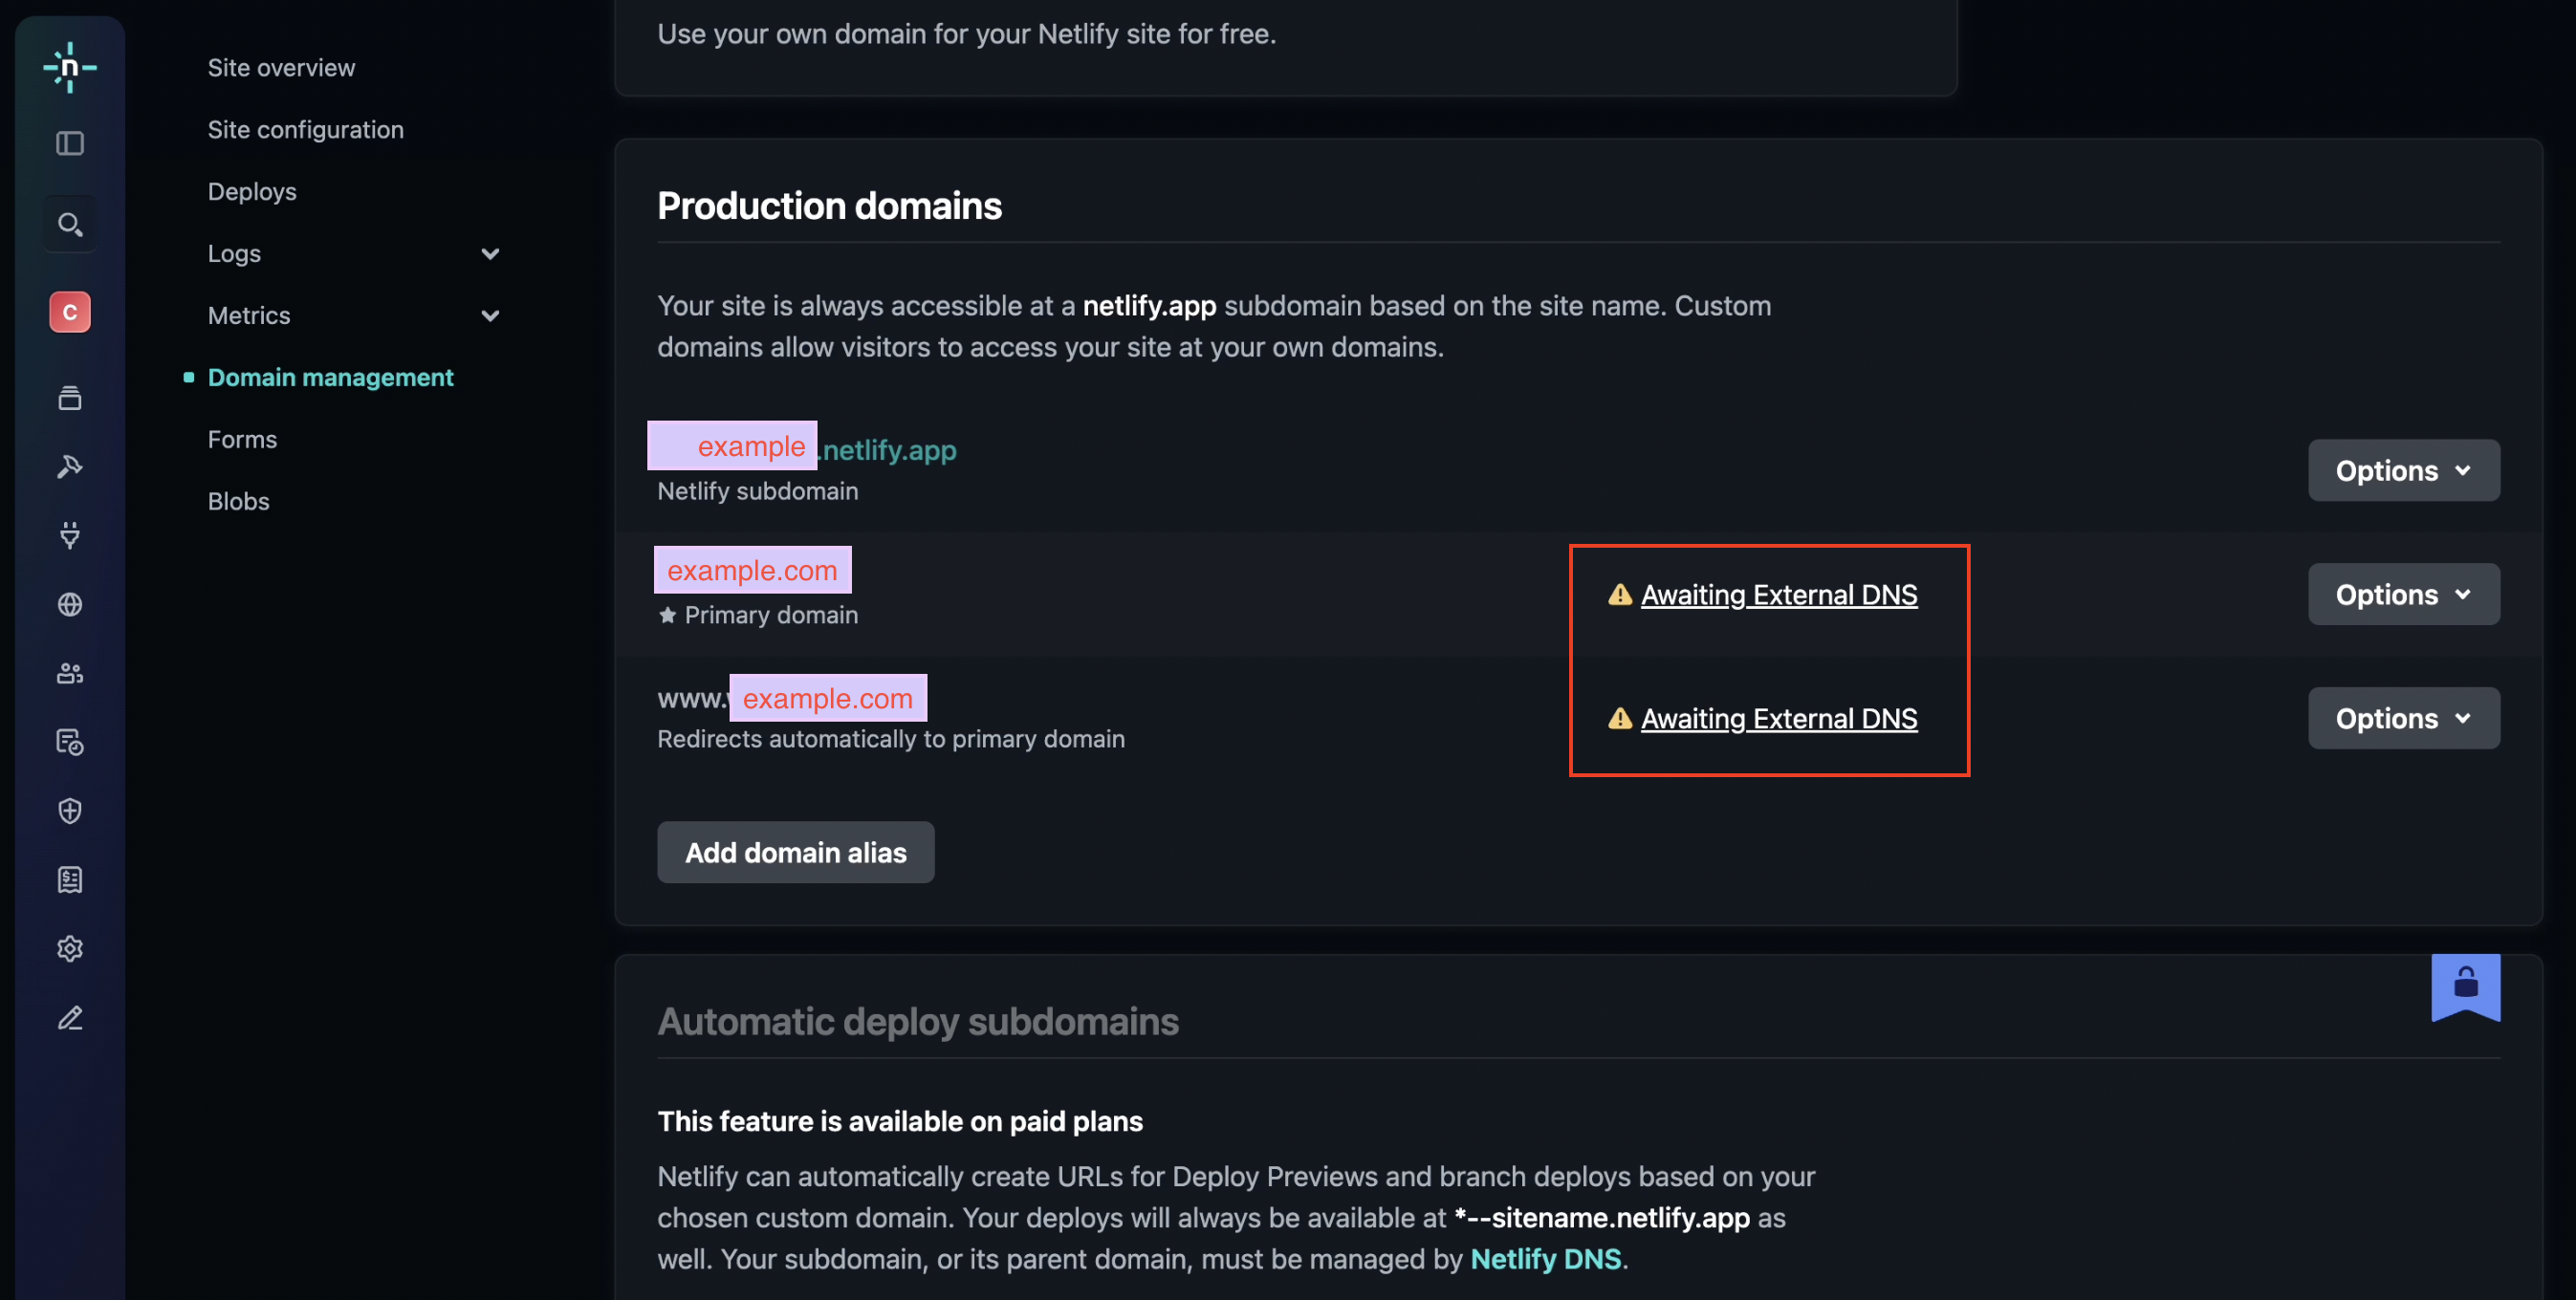Open the audit log clock-document icon
The height and width of the screenshot is (1300, 2576).
pos(70,742)
